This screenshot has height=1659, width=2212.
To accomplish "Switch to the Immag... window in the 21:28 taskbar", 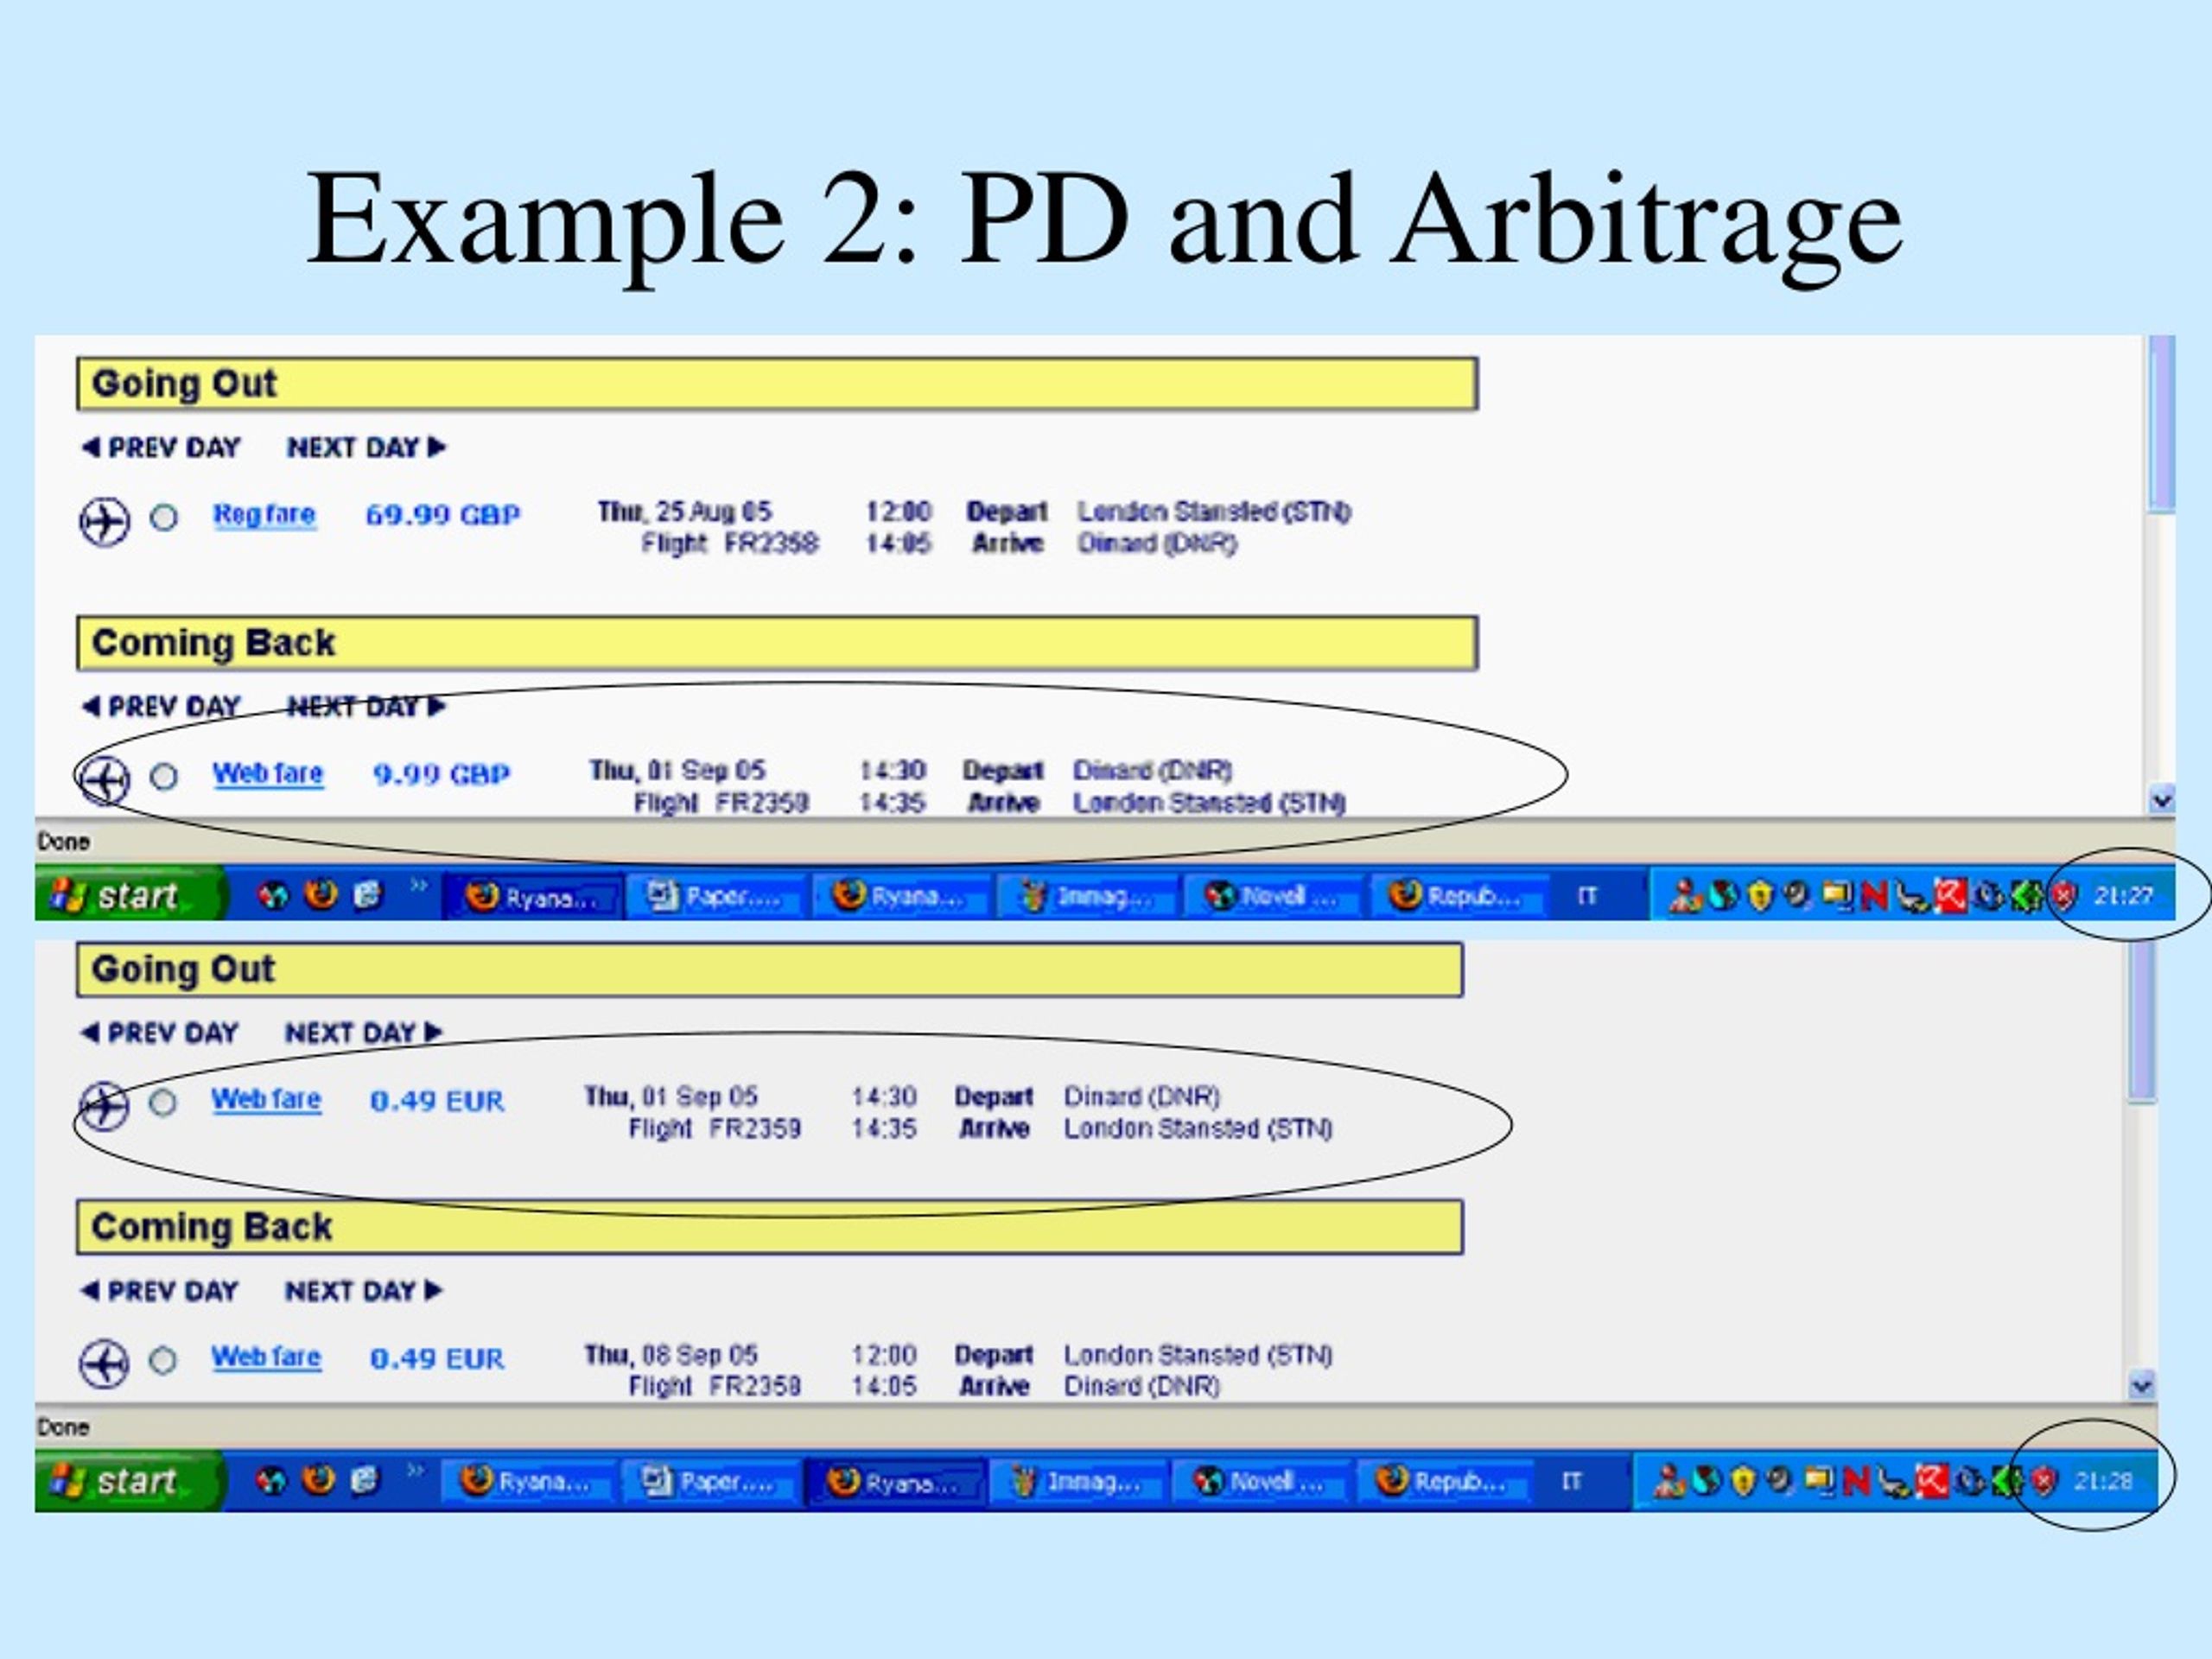I will 1077,1481.
